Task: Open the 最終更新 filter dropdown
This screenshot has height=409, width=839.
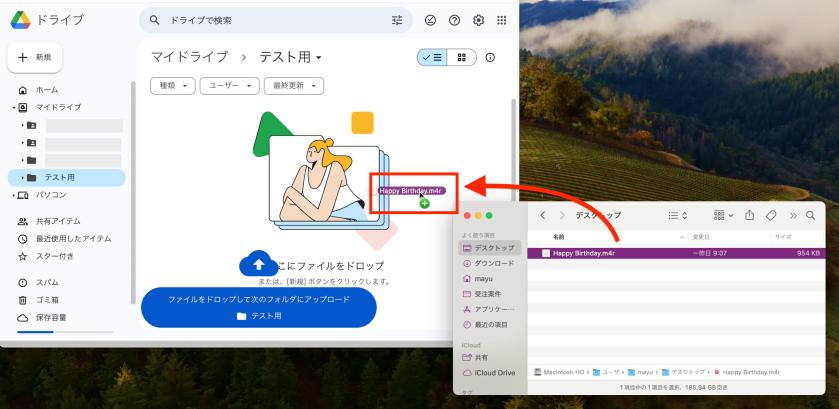Action: click(x=293, y=86)
